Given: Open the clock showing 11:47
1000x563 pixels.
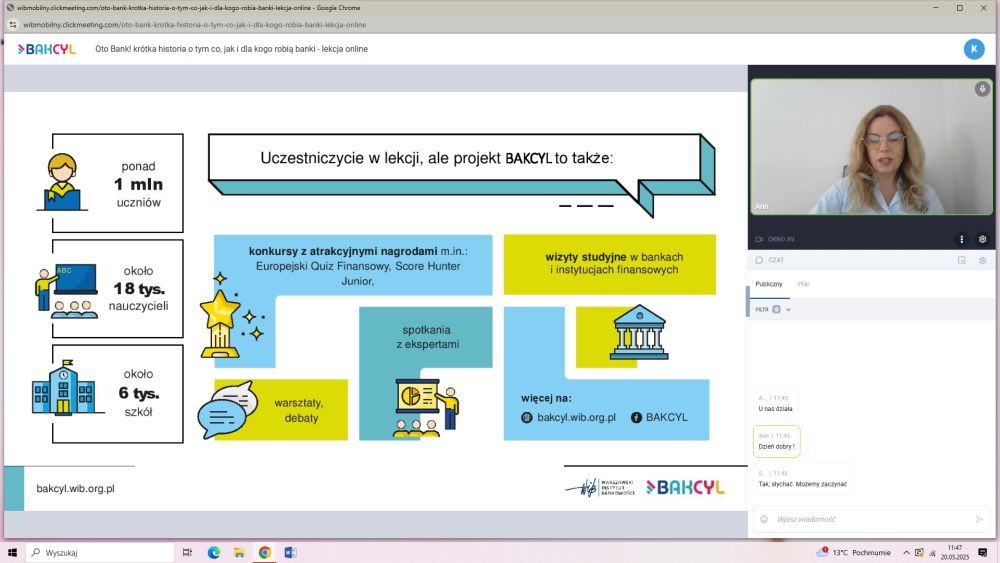Looking at the screenshot, I should [x=955, y=552].
